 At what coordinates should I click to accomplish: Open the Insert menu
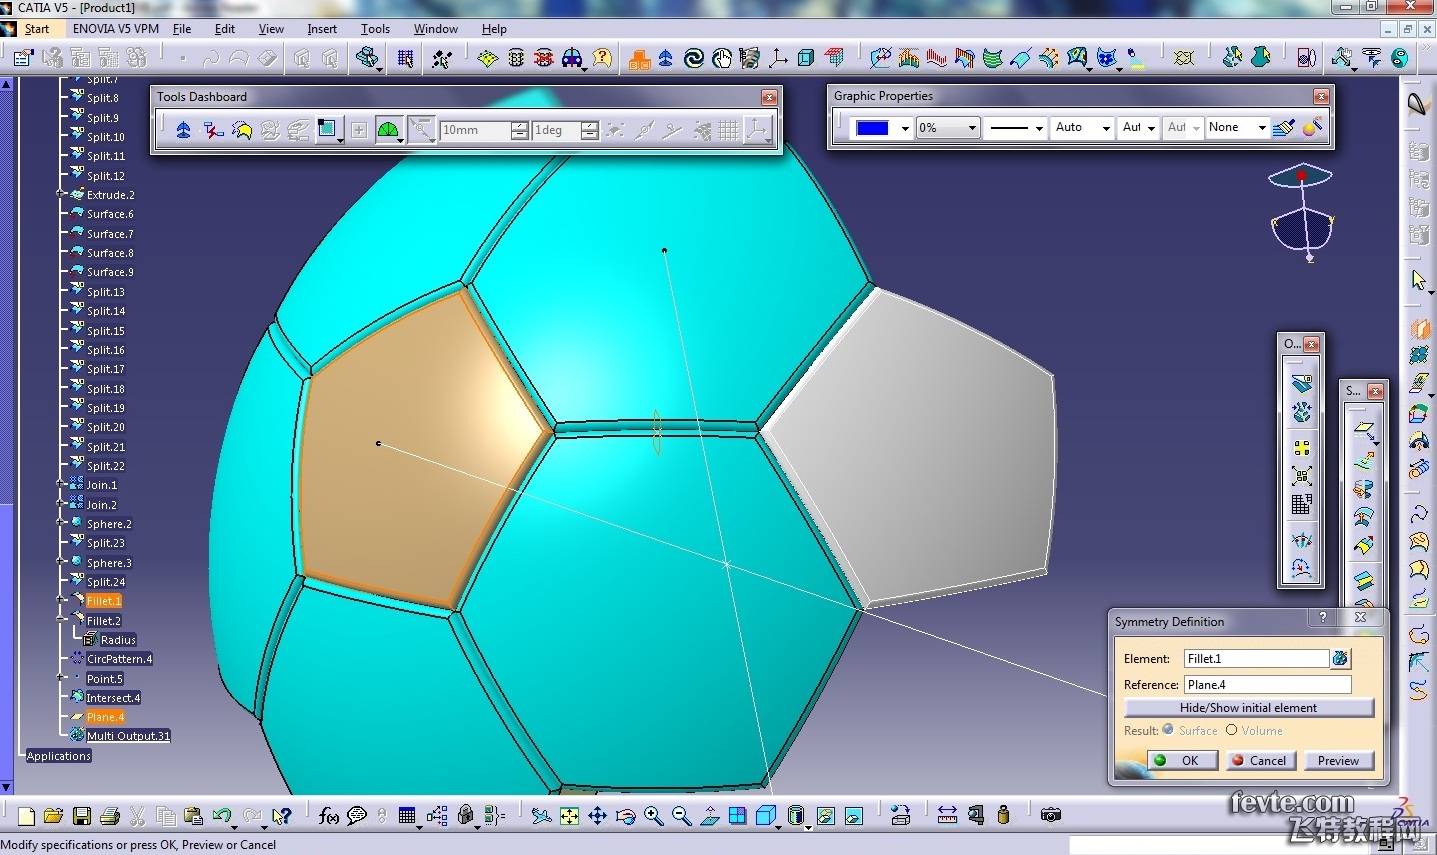click(322, 29)
